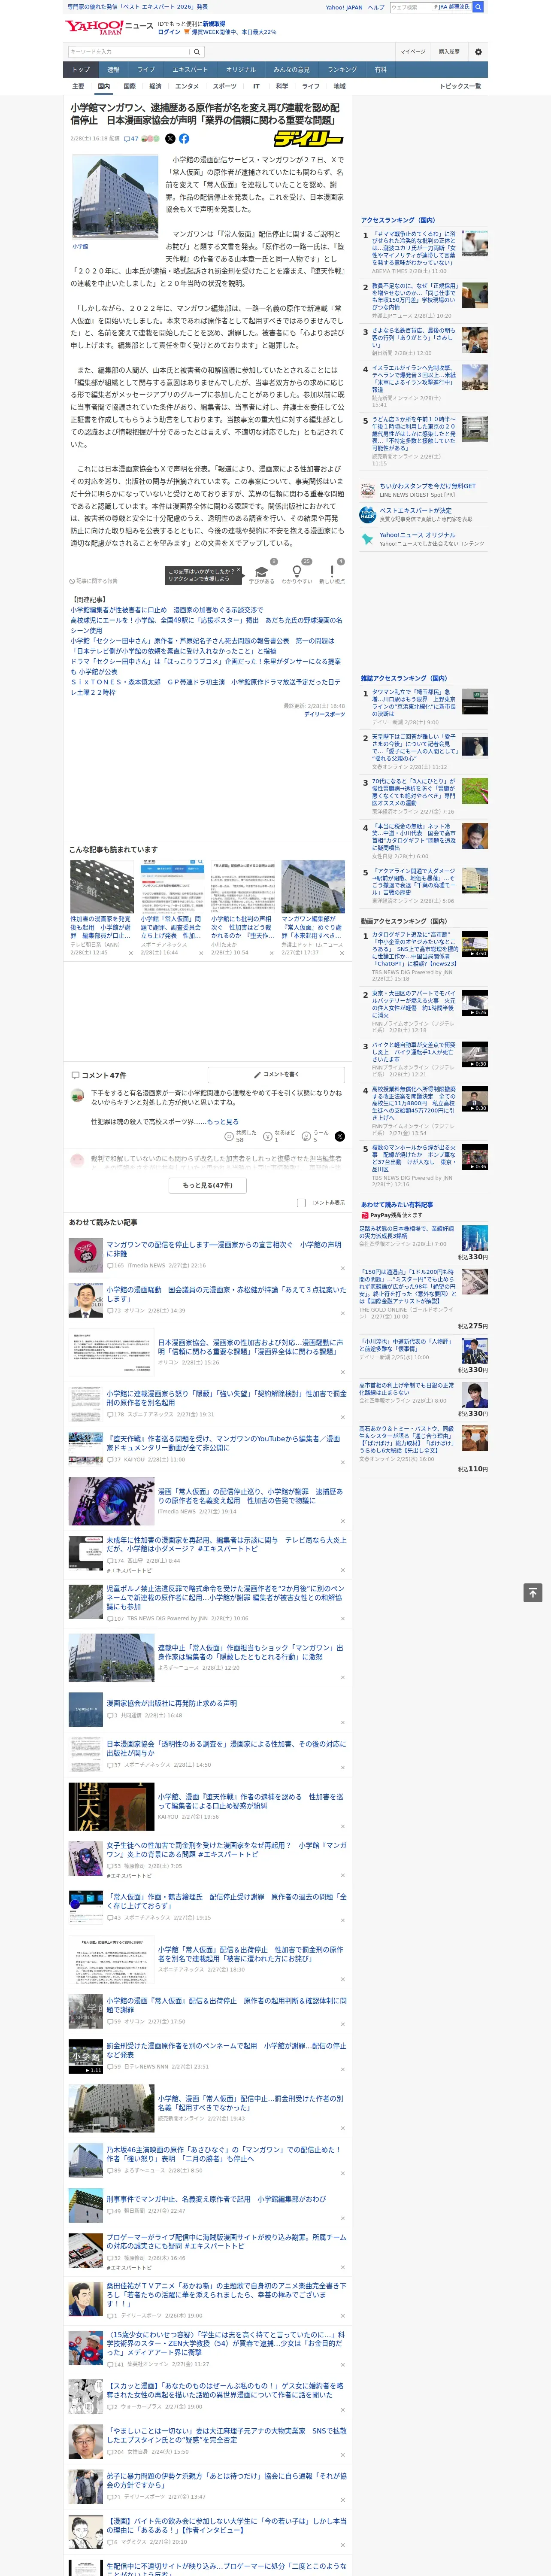This screenshot has height=2576, width=551.
Task: Select the ライブ tab in blue bar
Action: 146,70
